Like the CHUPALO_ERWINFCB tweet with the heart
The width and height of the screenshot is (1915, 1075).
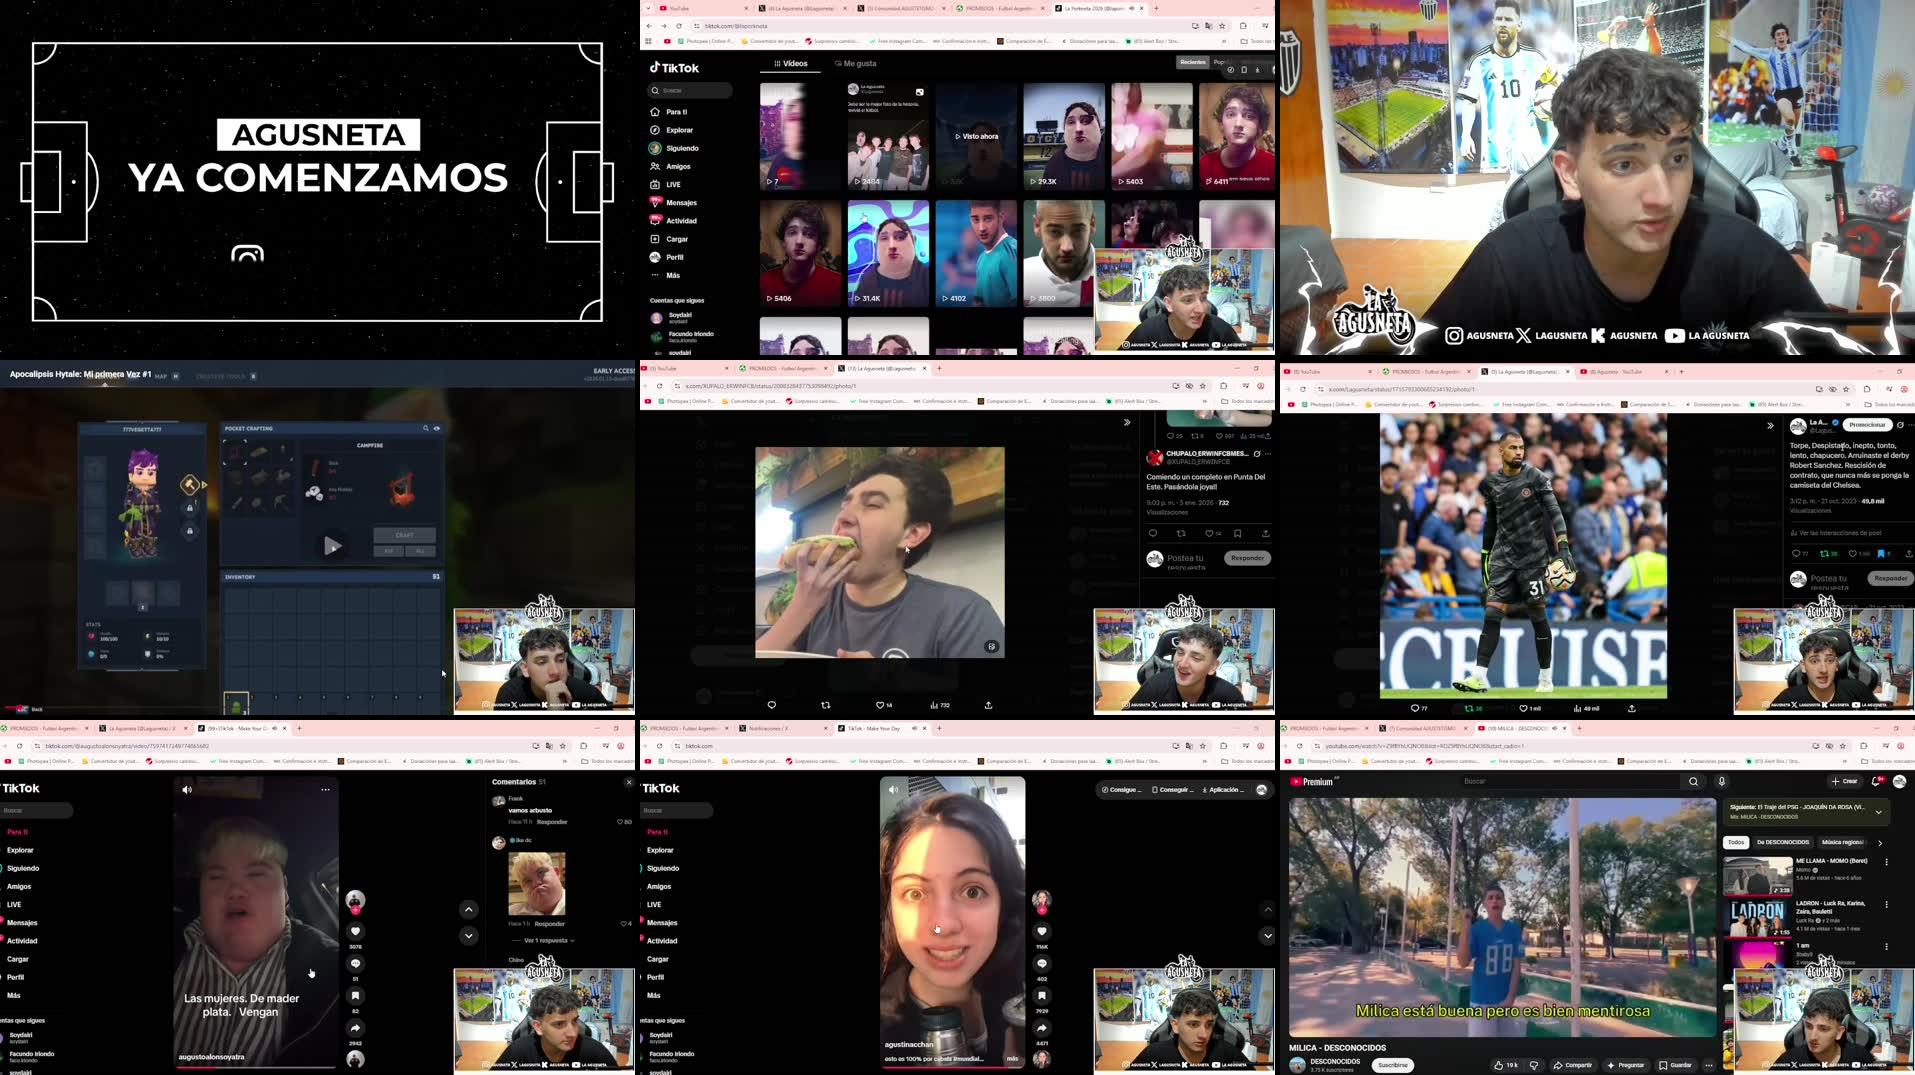coord(1210,533)
